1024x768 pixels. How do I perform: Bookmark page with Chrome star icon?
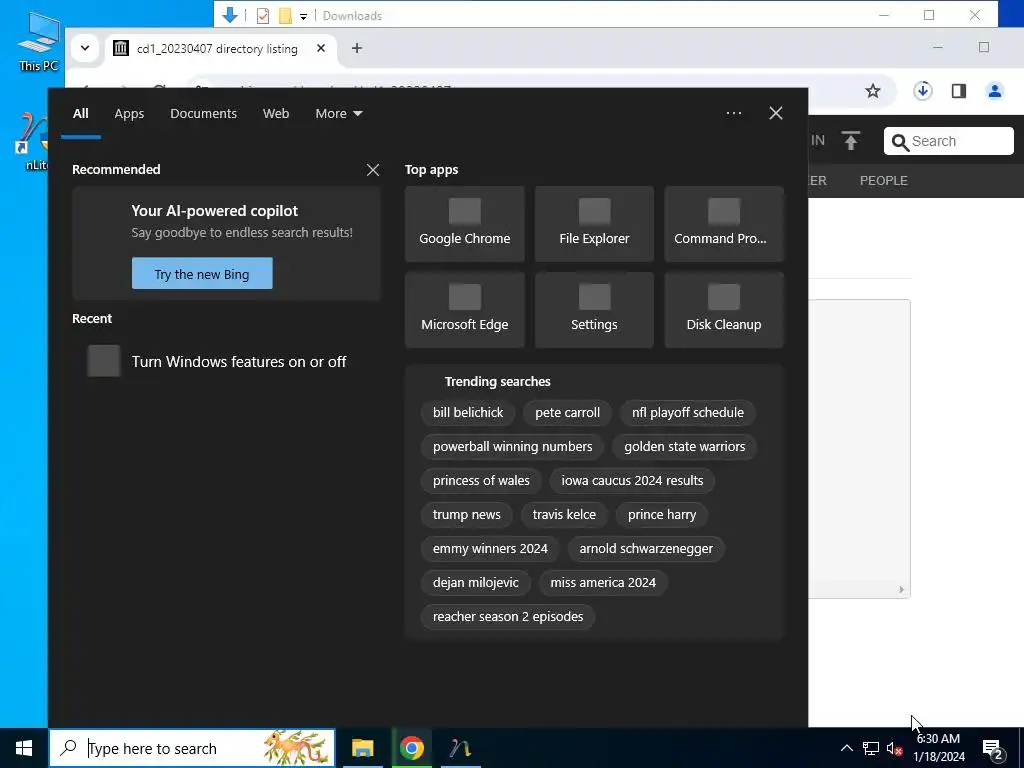872,91
